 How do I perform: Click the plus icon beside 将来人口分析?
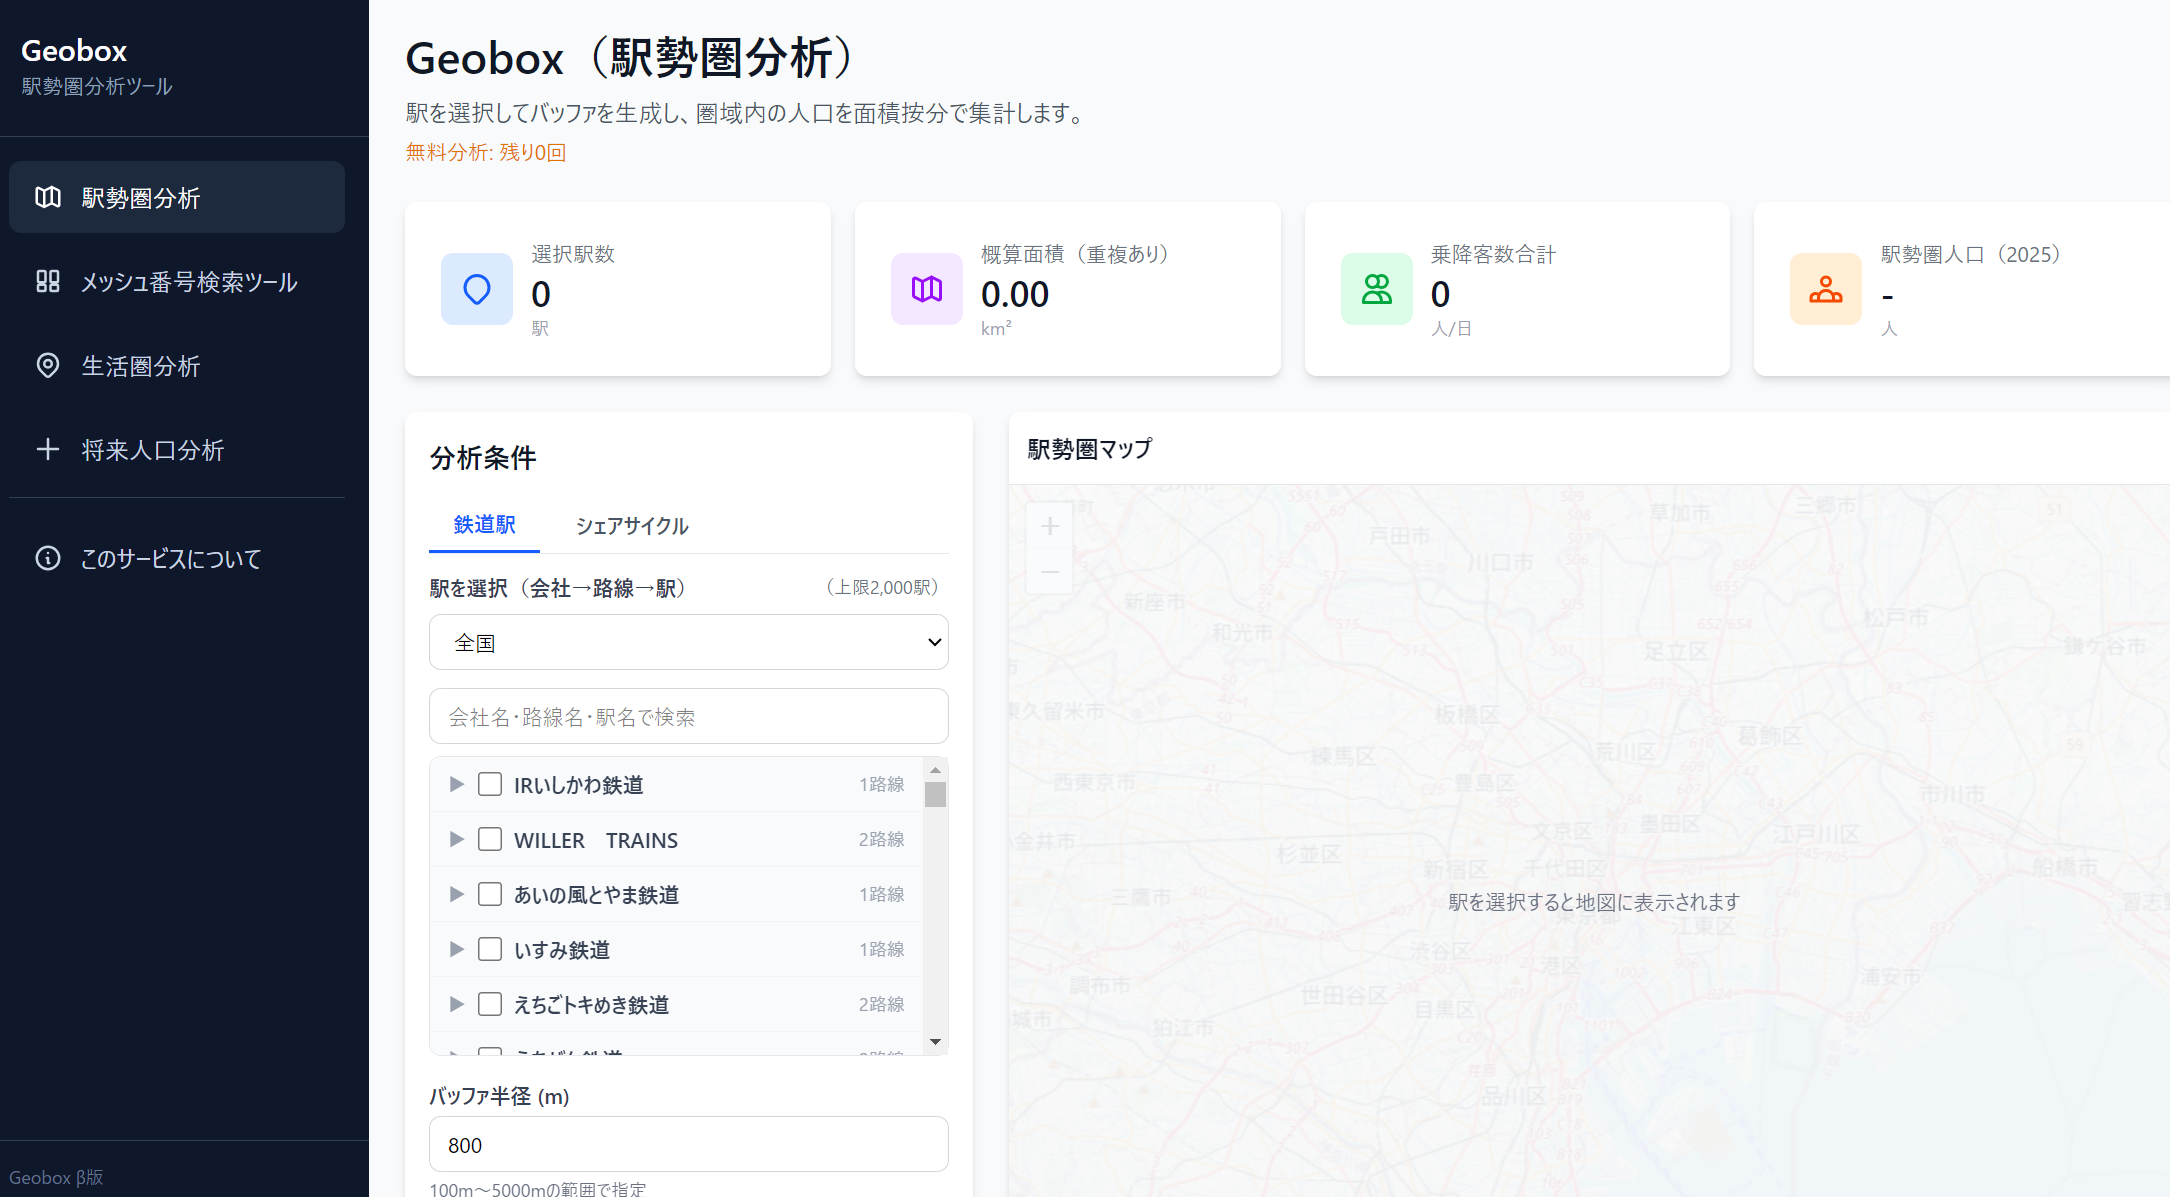click(x=48, y=449)
